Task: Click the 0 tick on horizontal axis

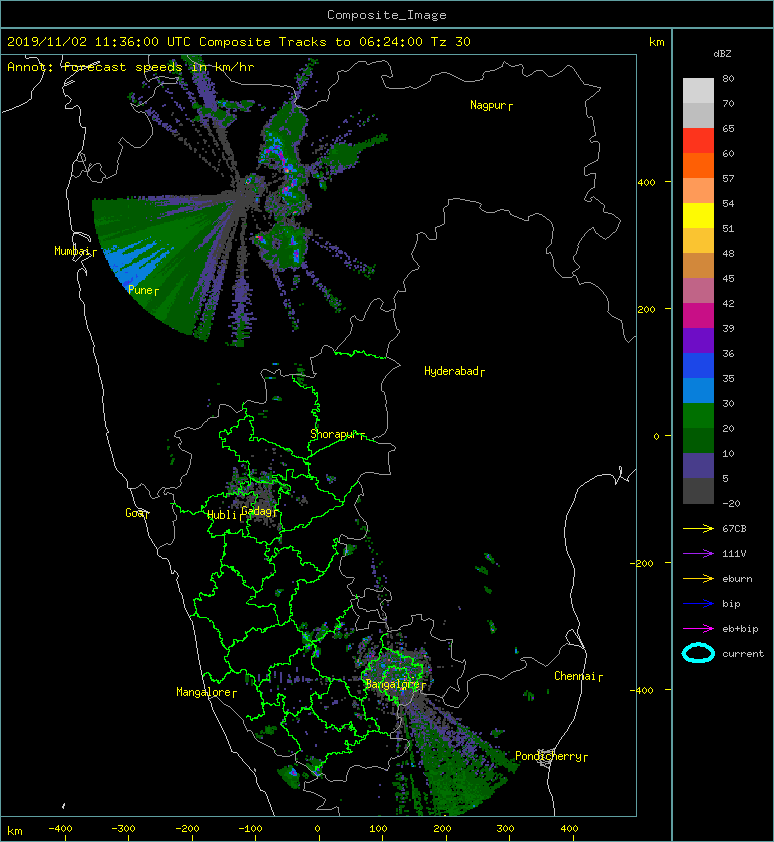Action: click(317, 829)
